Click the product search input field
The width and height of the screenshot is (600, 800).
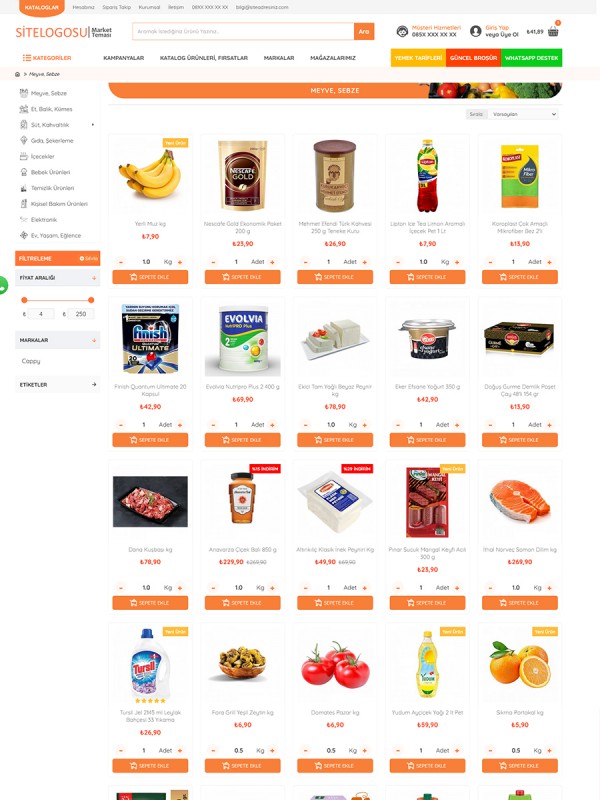coord(243,31)
